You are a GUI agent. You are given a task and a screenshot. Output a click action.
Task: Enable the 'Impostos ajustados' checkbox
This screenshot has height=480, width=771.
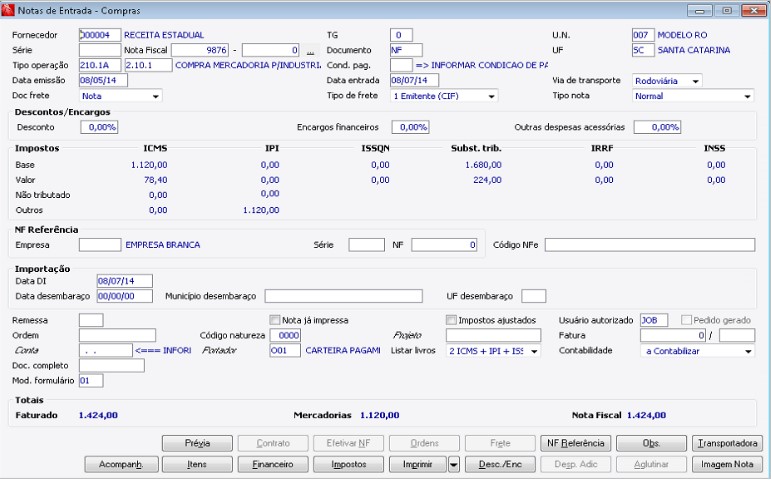click(x=451, y=320)
